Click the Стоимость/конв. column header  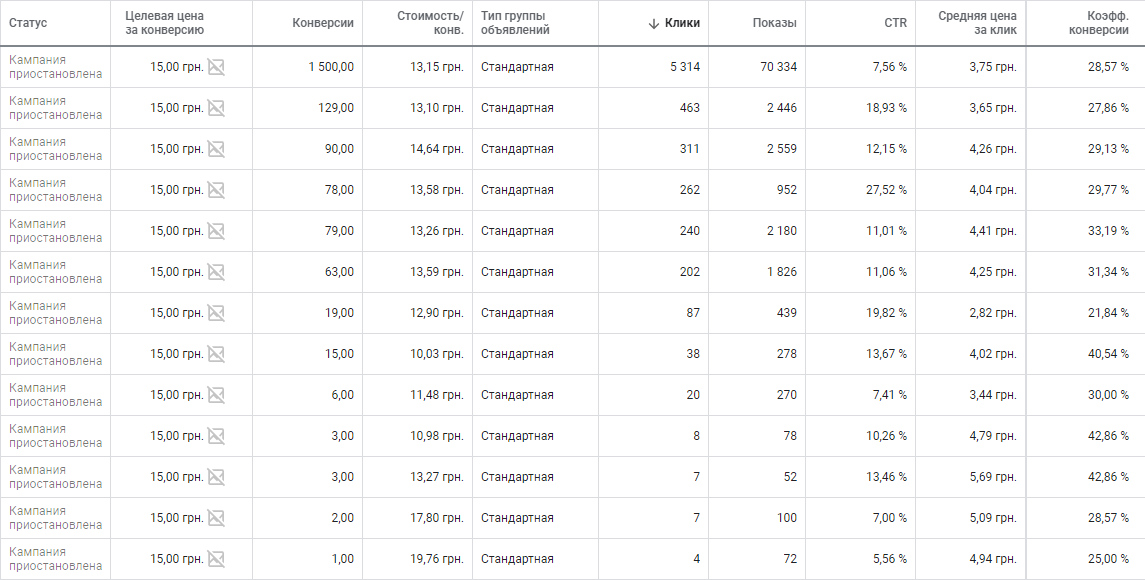click(430, 23)
